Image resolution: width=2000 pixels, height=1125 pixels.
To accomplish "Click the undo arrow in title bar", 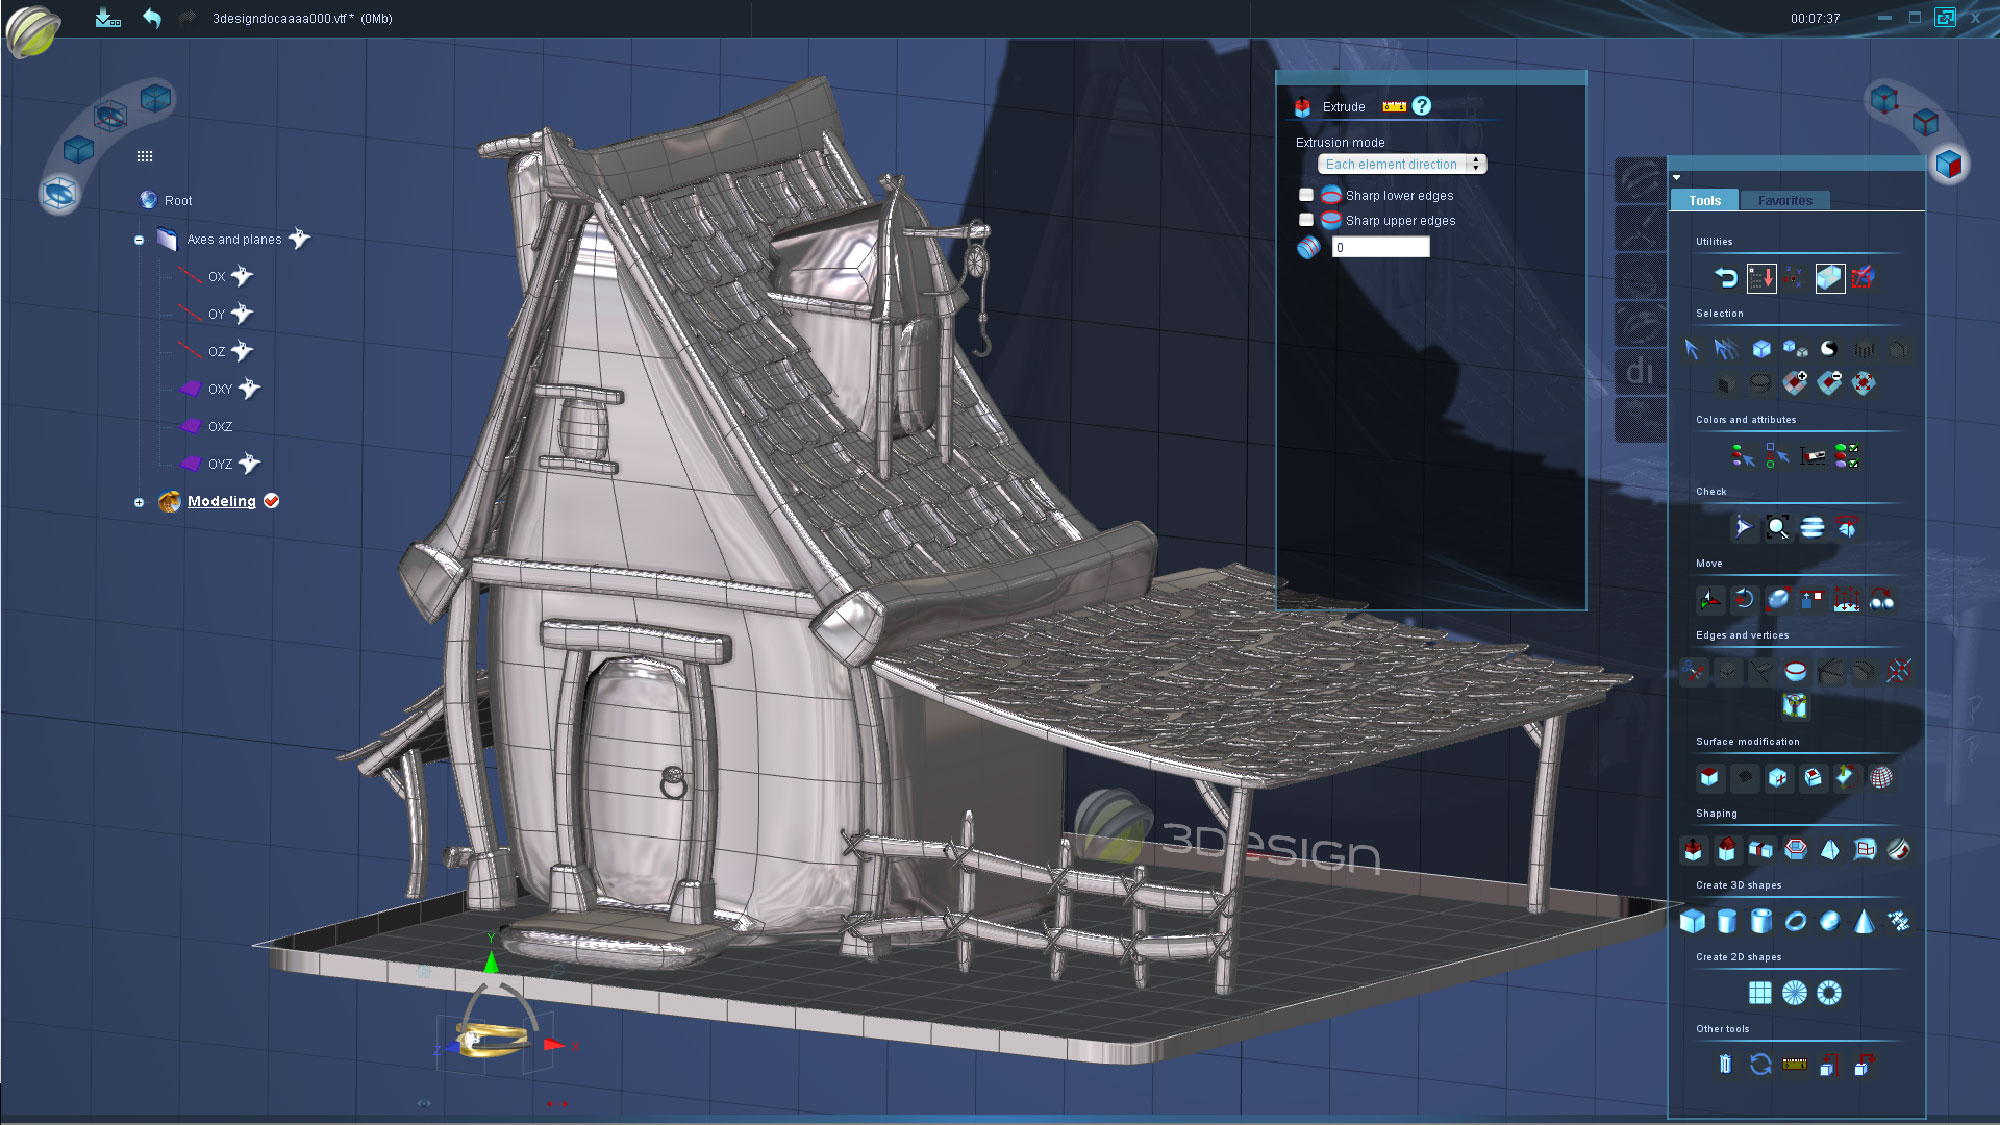I will coord(151,18).
